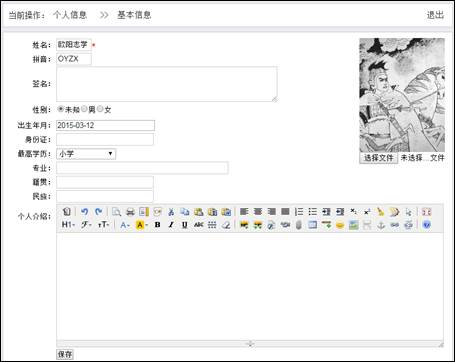Justify text fully in the editor
The width and height of the screenshot is (455, 362).
pos(285,212)
